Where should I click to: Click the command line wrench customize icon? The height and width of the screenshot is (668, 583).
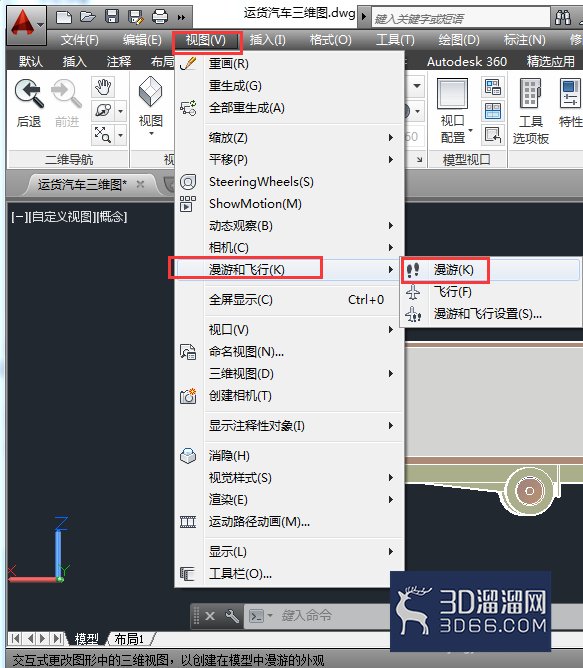click(232, 616)
